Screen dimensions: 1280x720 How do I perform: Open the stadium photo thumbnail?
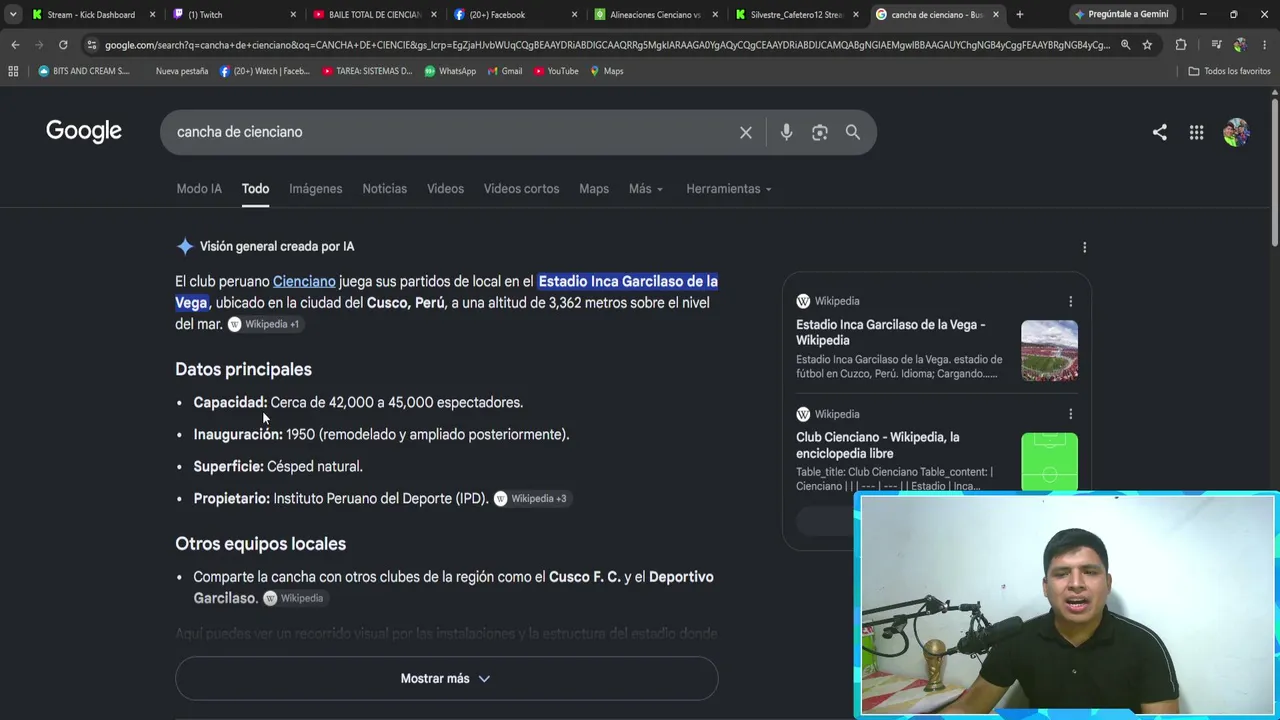1049,350
